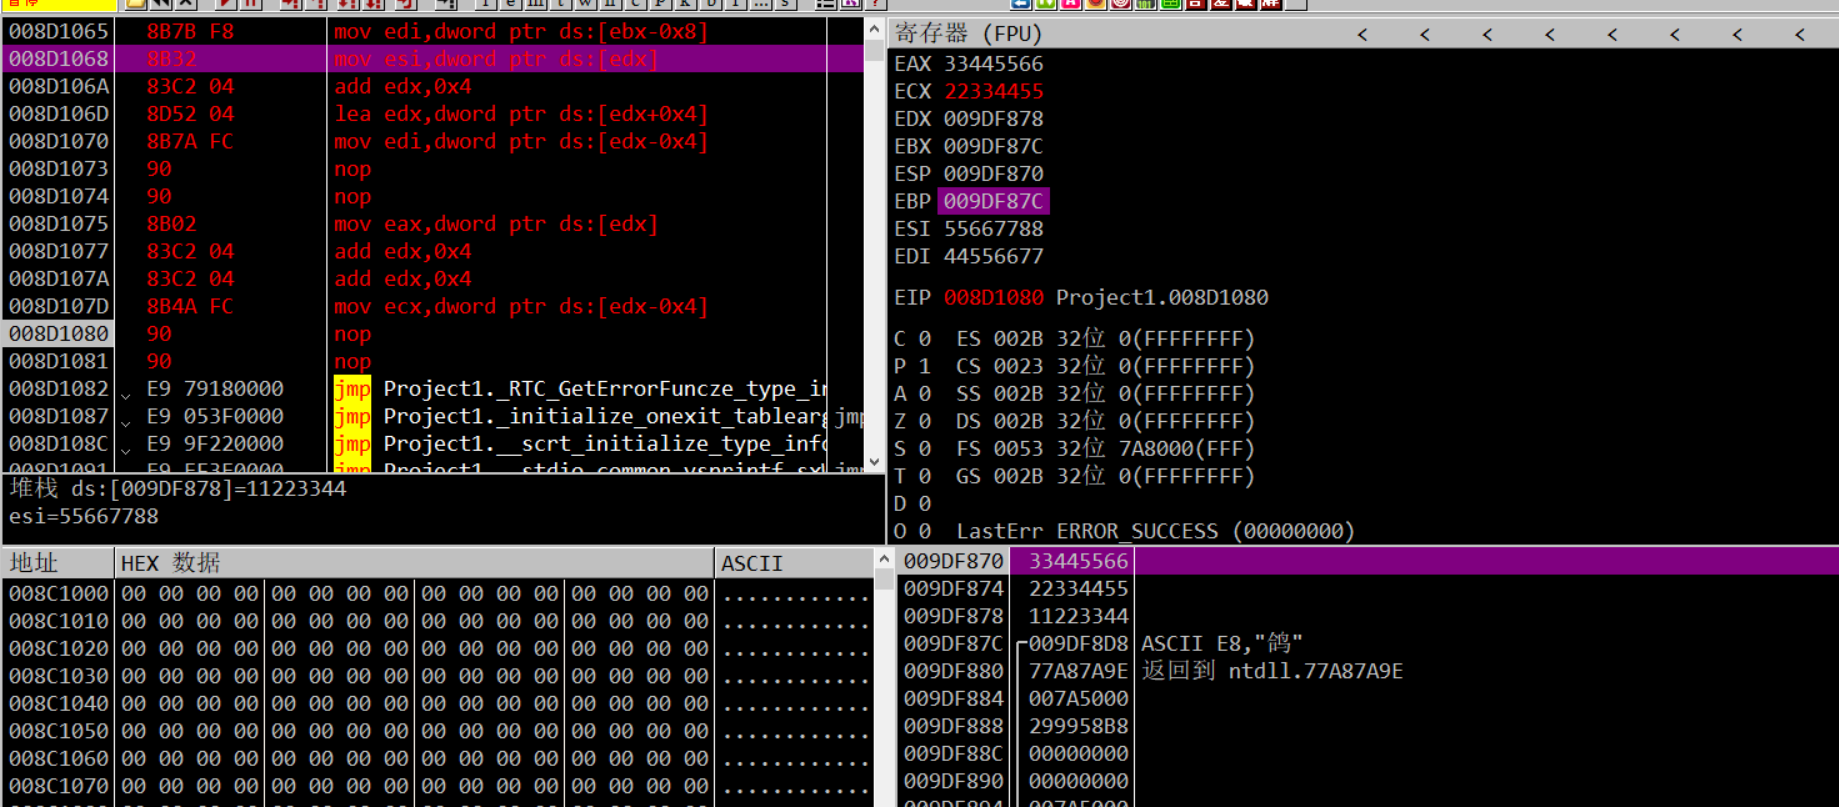
Task: Select the ESI register value 55667788
Action: coord(993,229)
